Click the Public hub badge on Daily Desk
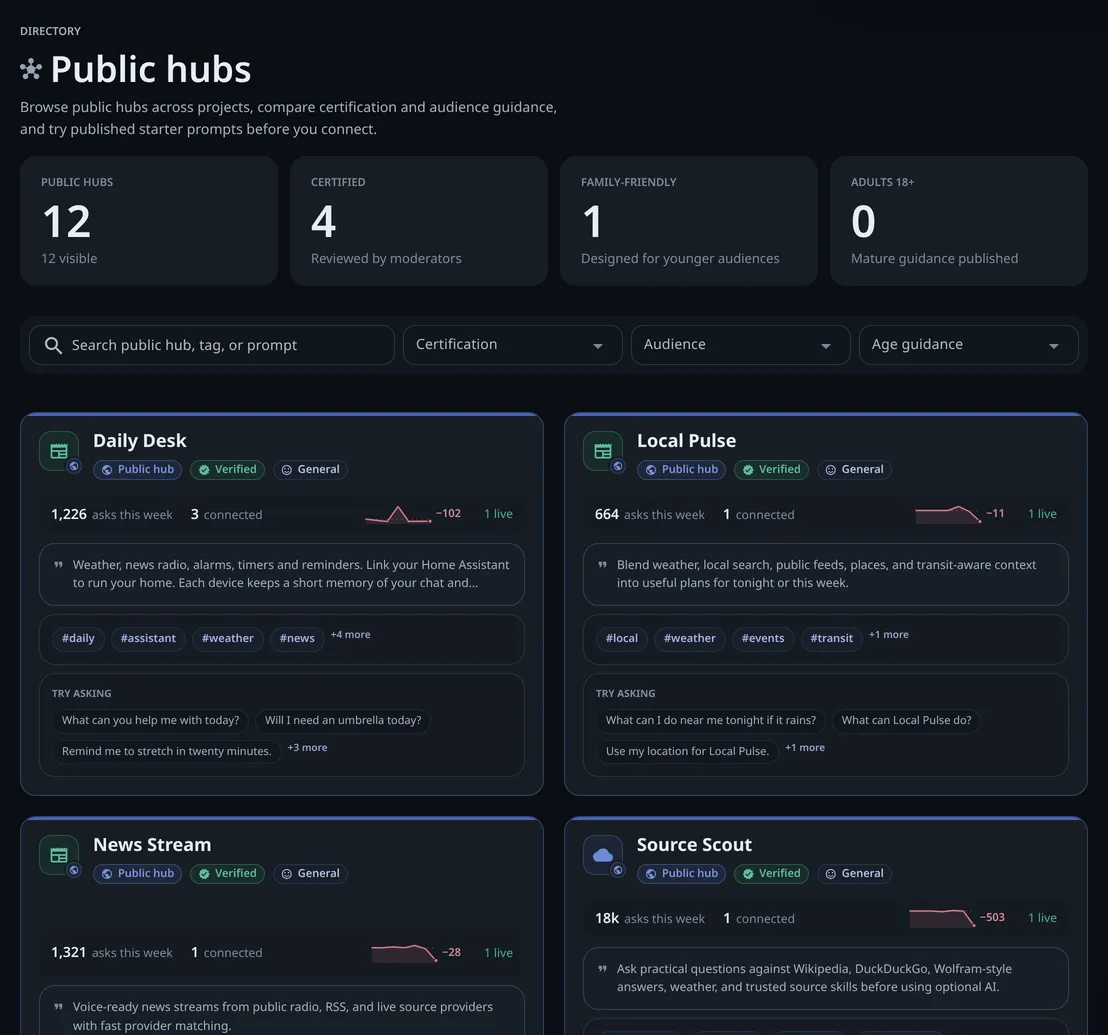Viewport: 1108px width, 1035px height. click(138, 470)
